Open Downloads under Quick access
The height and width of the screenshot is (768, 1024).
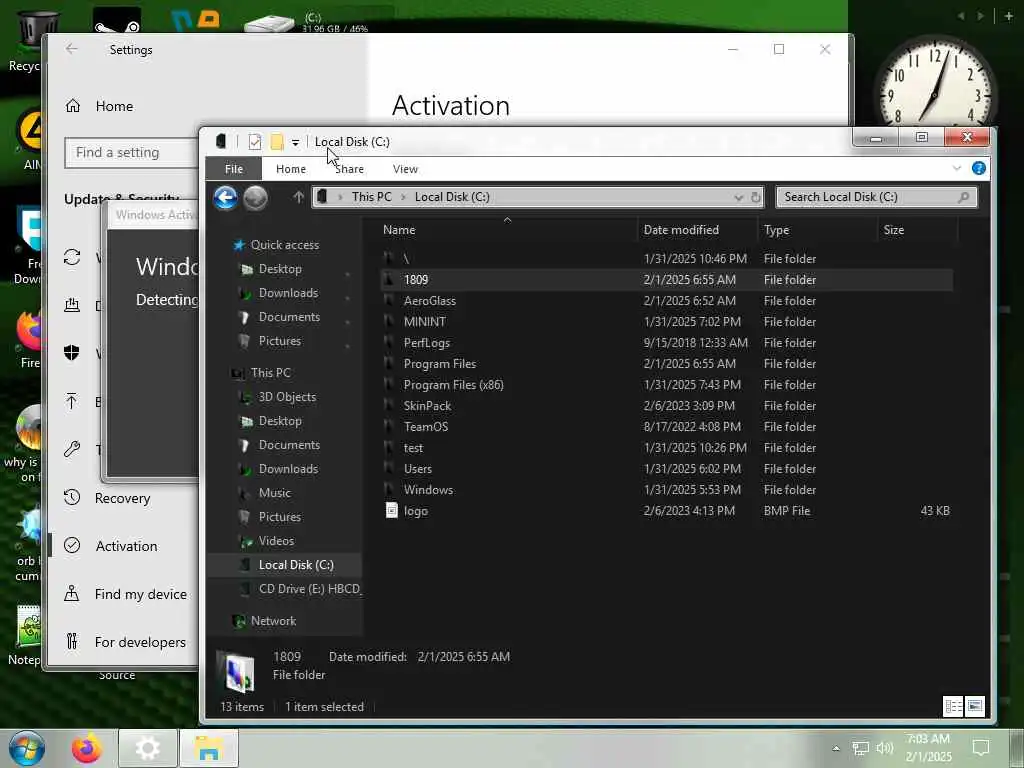click(288, 293)
